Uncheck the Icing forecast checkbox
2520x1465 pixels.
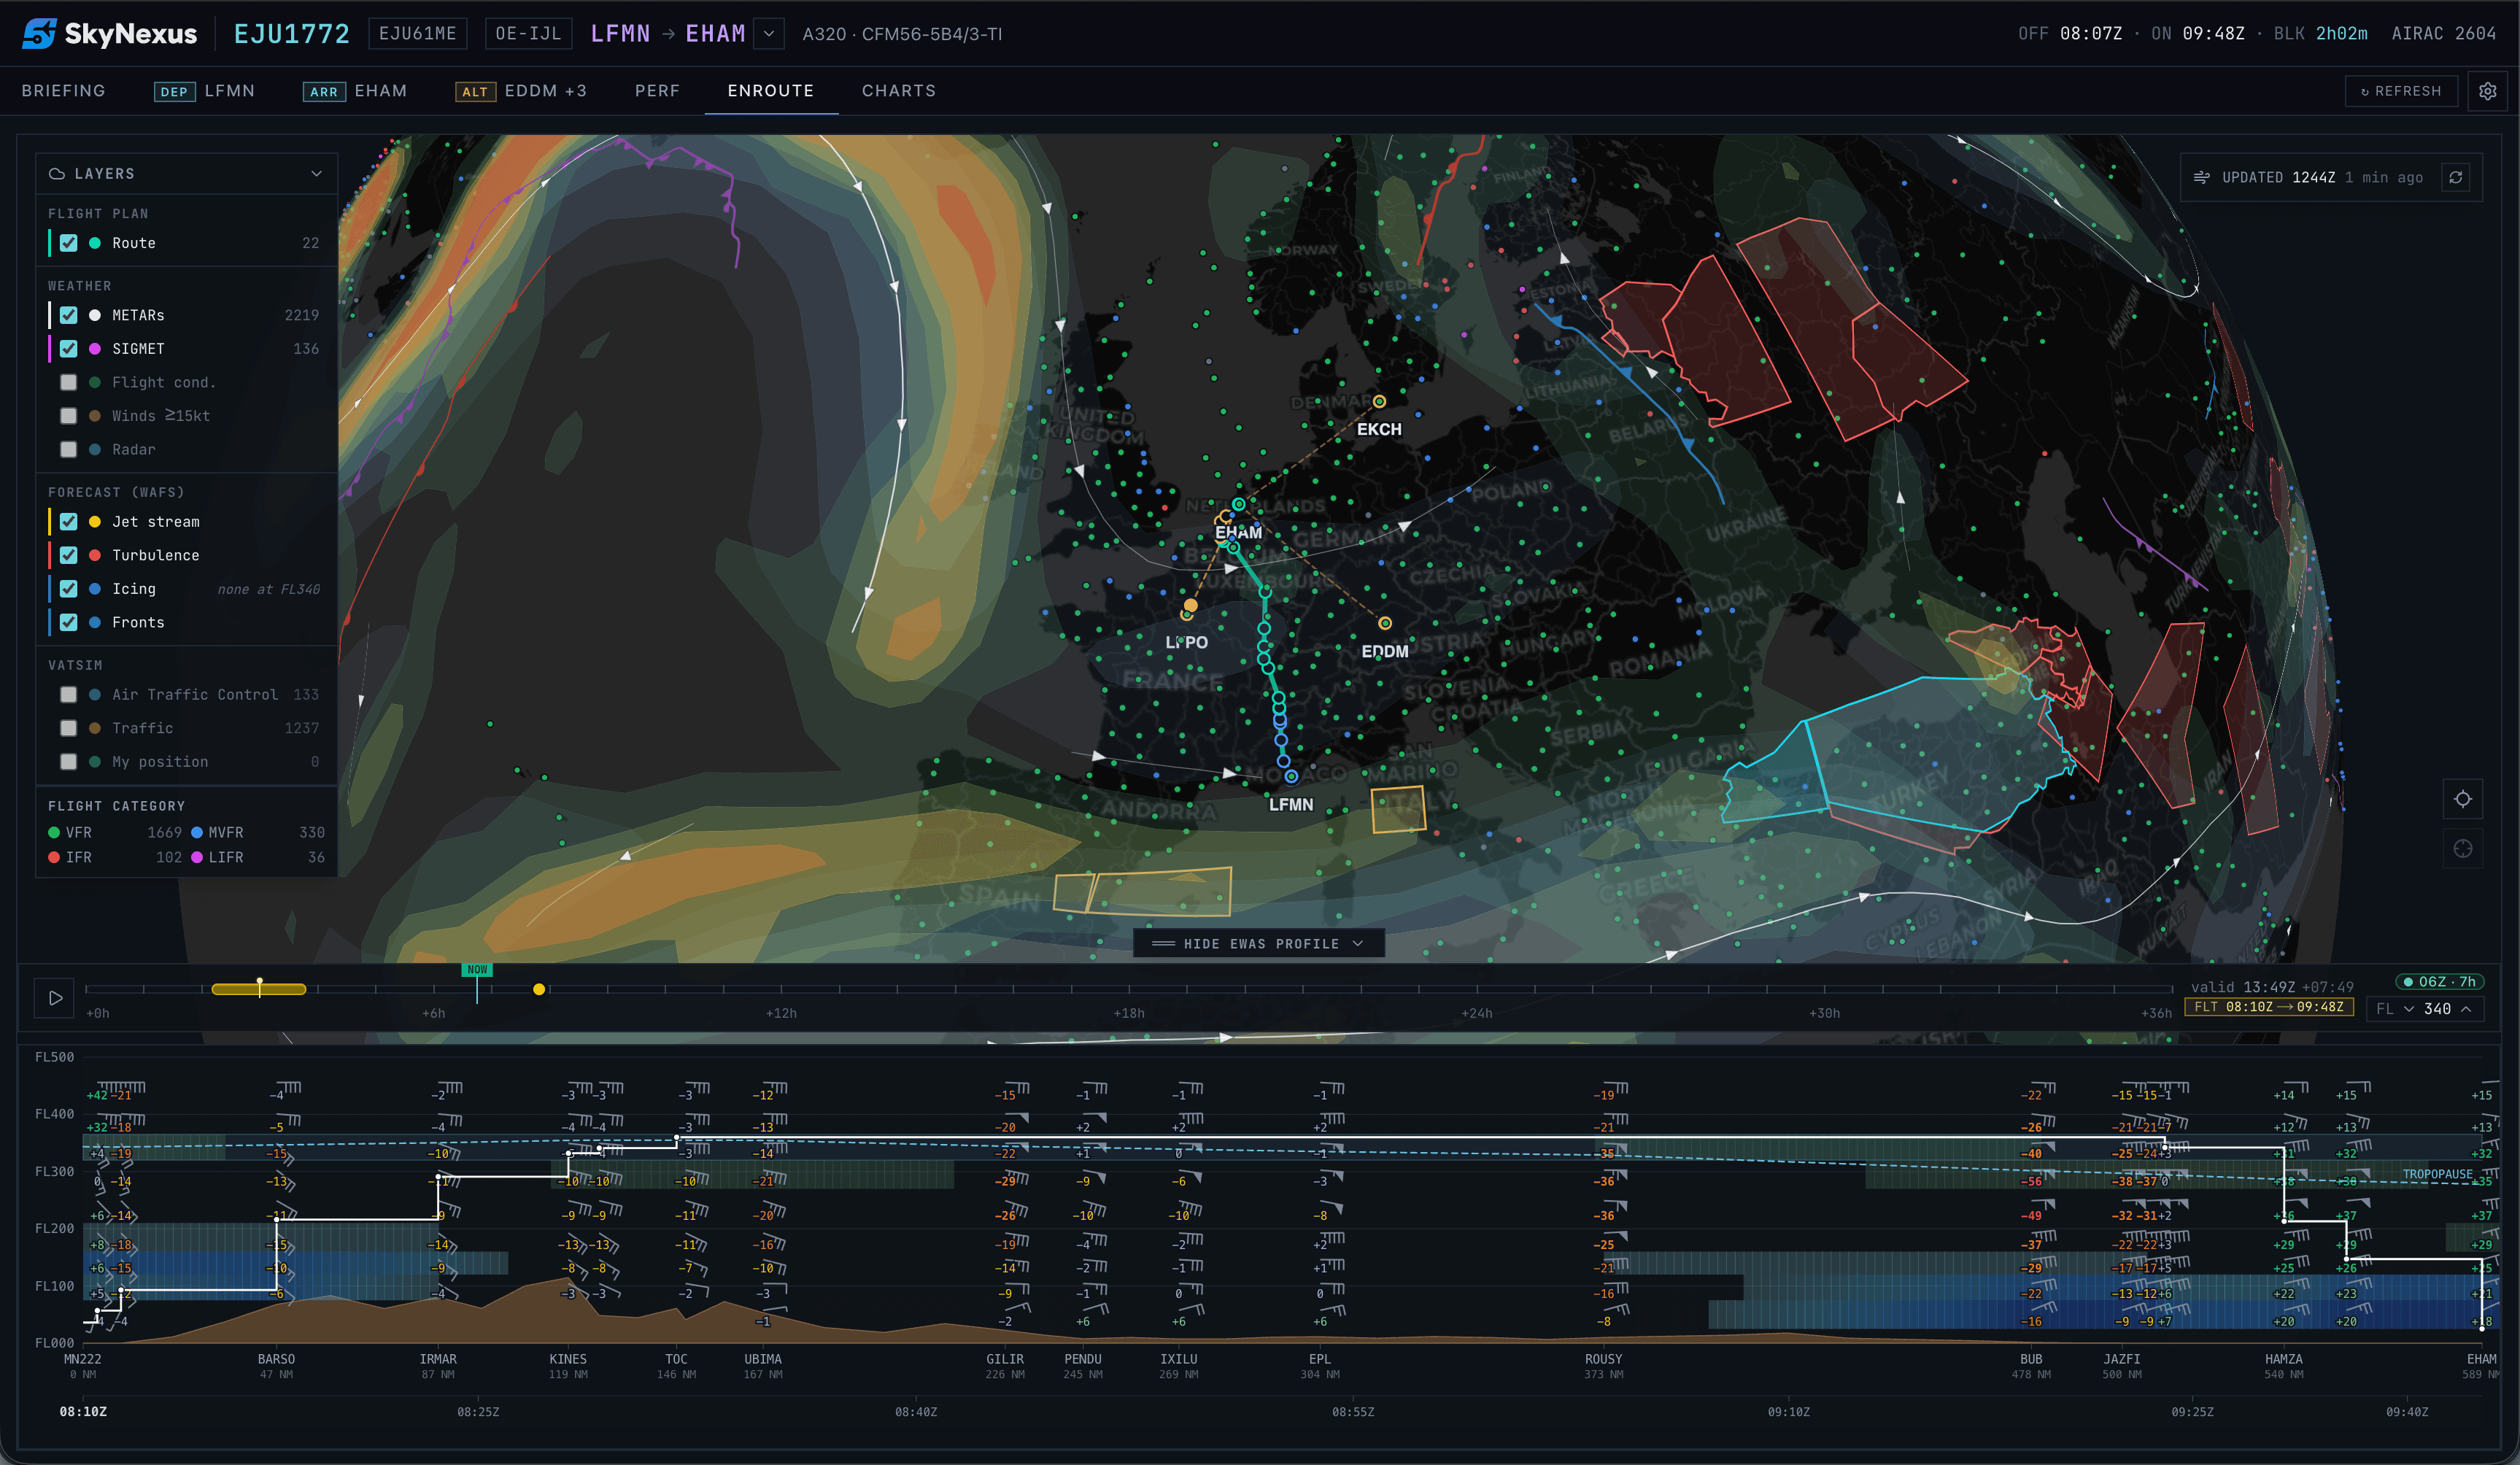[x=69, y=589]
